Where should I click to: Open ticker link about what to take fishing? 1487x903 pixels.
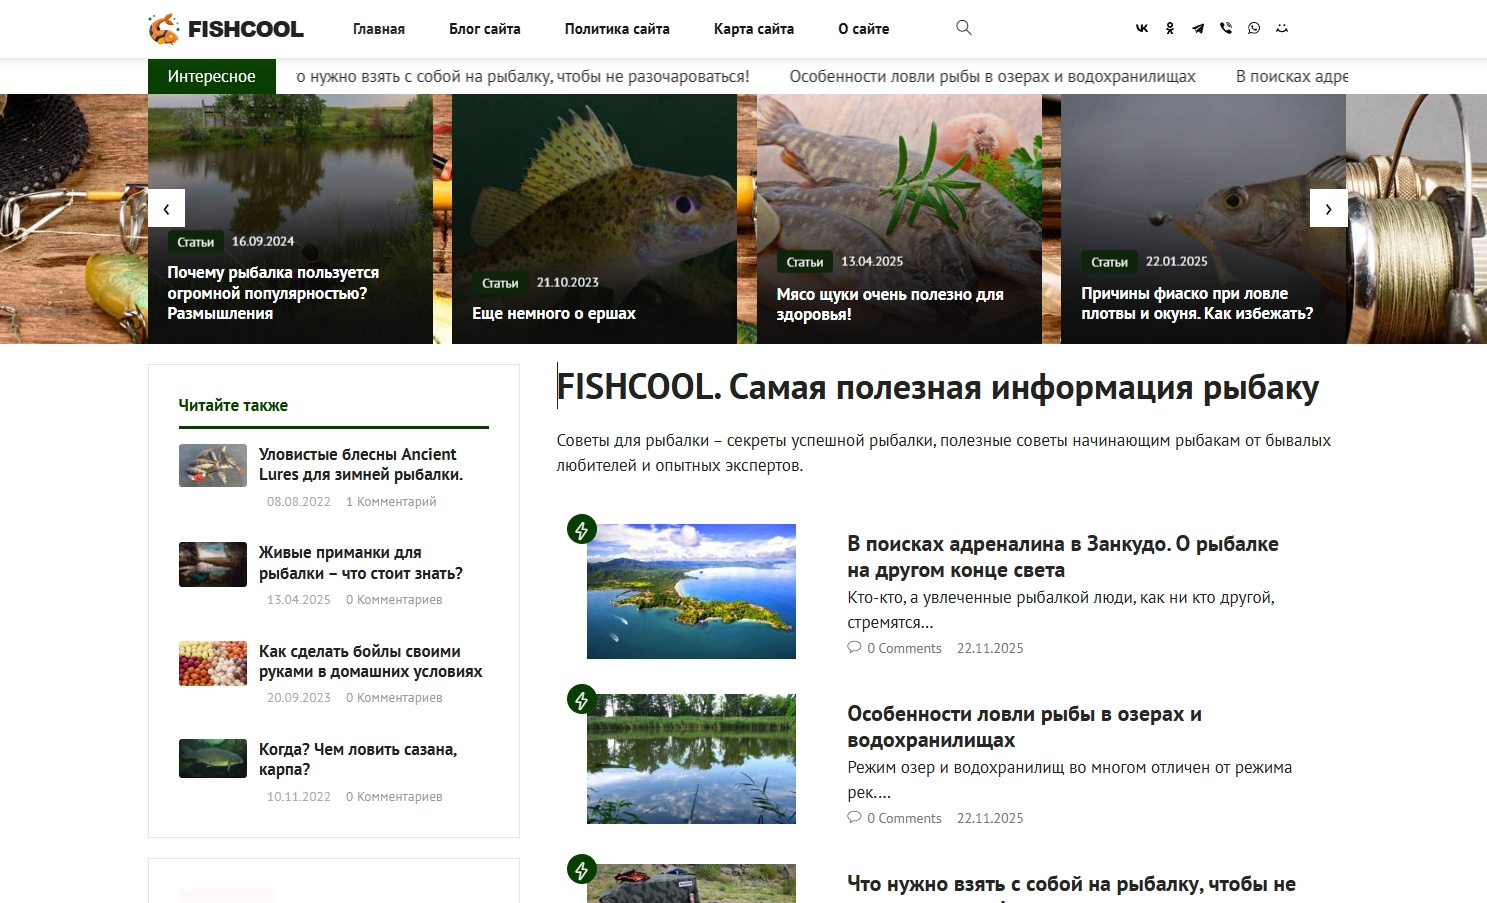(x=523, y=76)
